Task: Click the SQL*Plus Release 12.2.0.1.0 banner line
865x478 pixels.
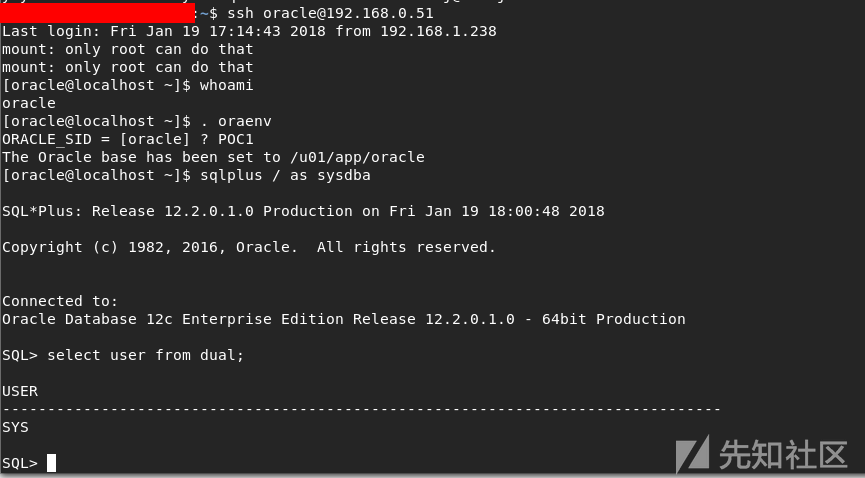Action: (303, 212)
